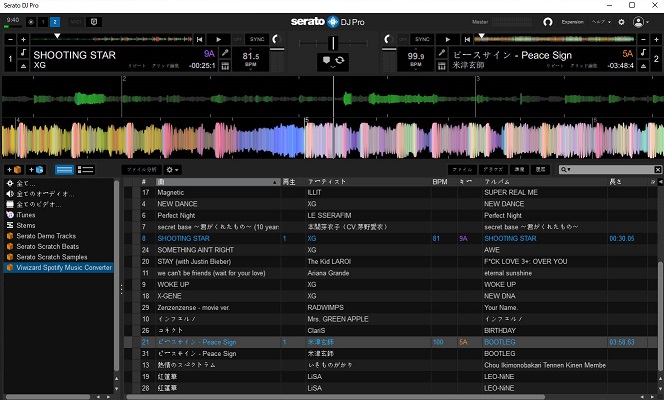Clear the search field with X

(658, 169)
